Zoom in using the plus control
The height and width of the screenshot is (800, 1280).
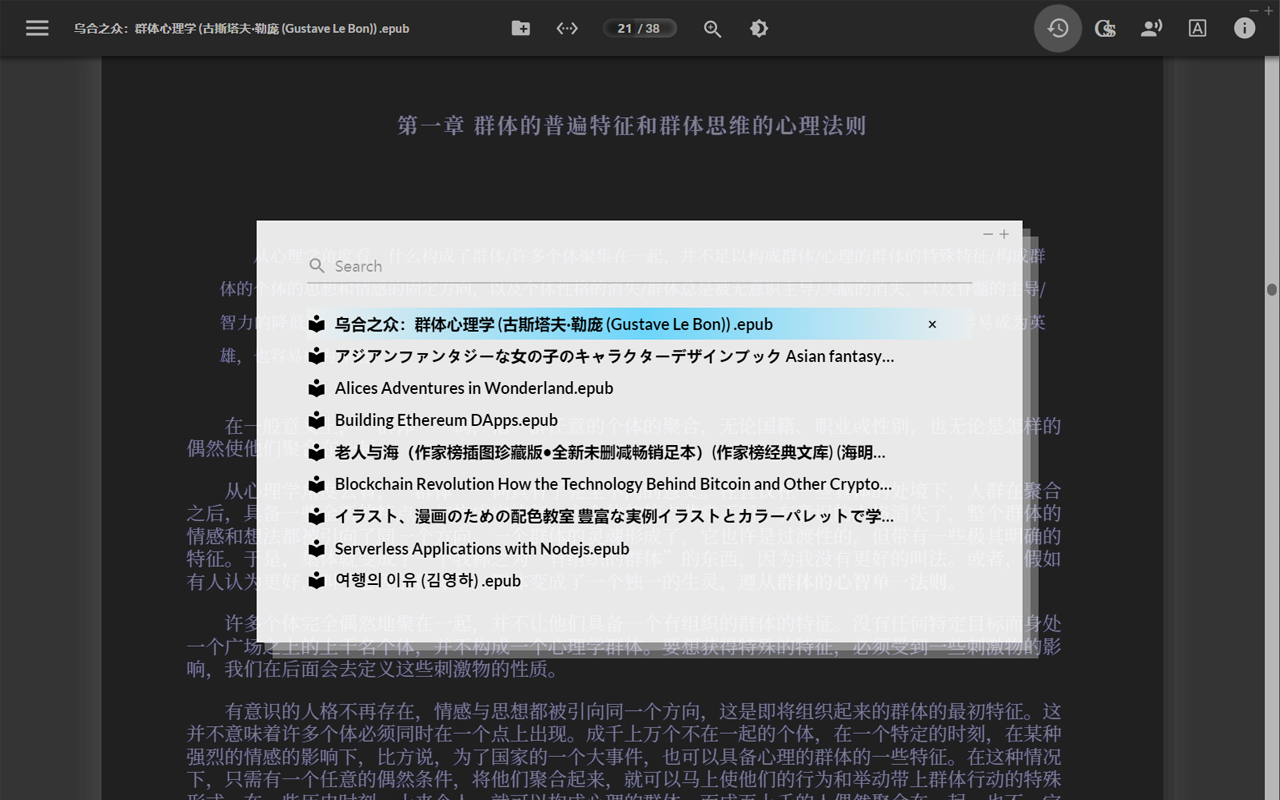coord(1004,234)
